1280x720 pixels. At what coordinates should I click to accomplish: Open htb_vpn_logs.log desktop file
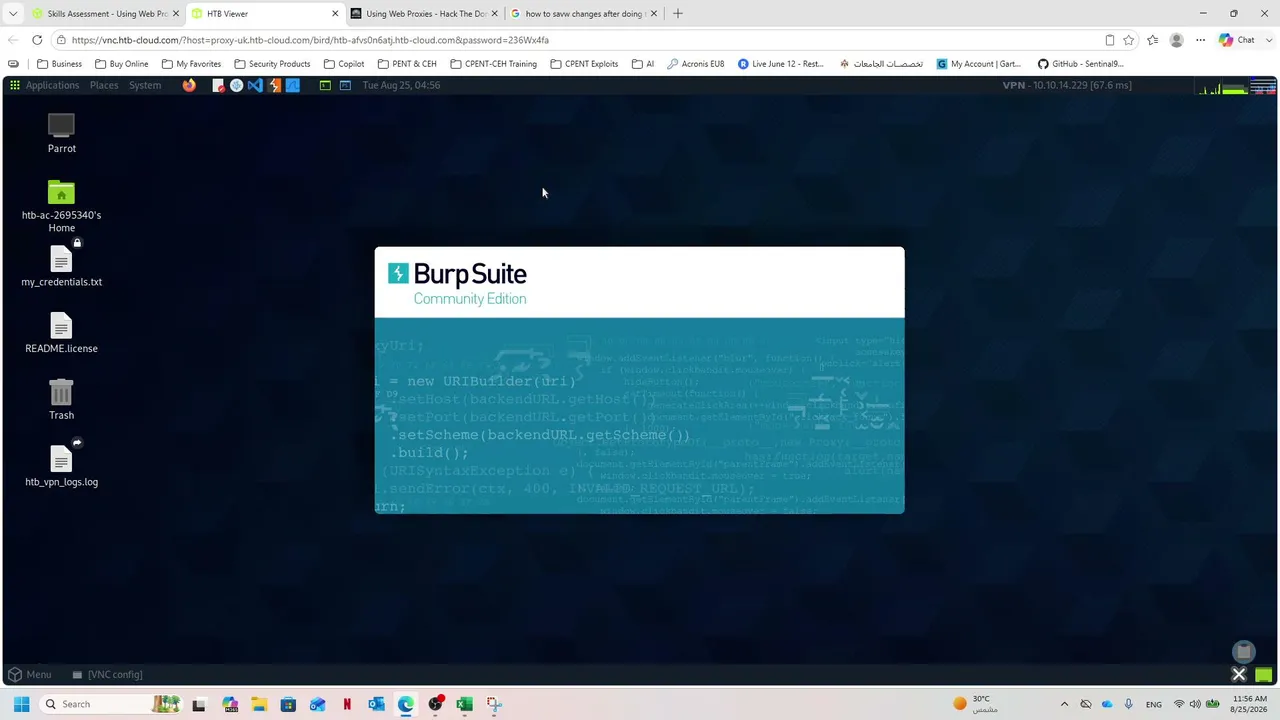[61, 465]
